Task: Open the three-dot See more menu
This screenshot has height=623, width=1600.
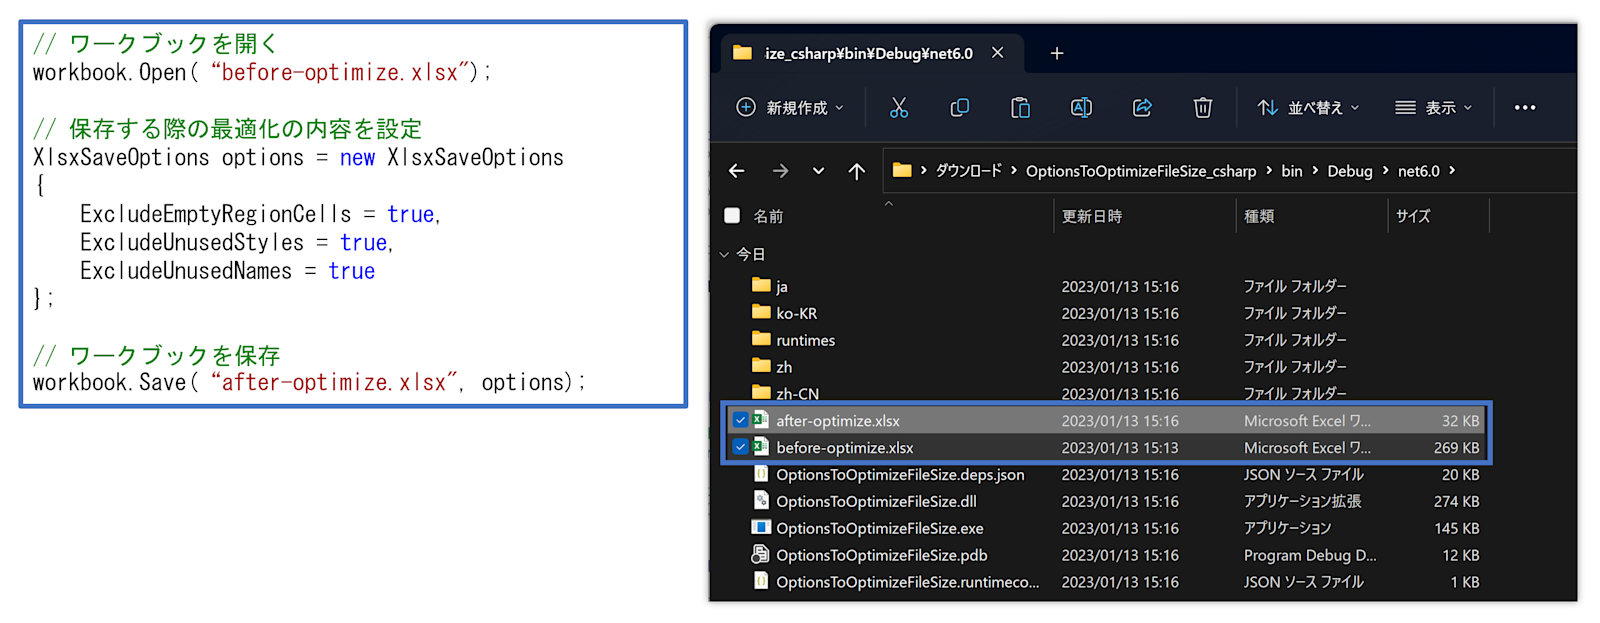Action: click(x=1525, y=108)
